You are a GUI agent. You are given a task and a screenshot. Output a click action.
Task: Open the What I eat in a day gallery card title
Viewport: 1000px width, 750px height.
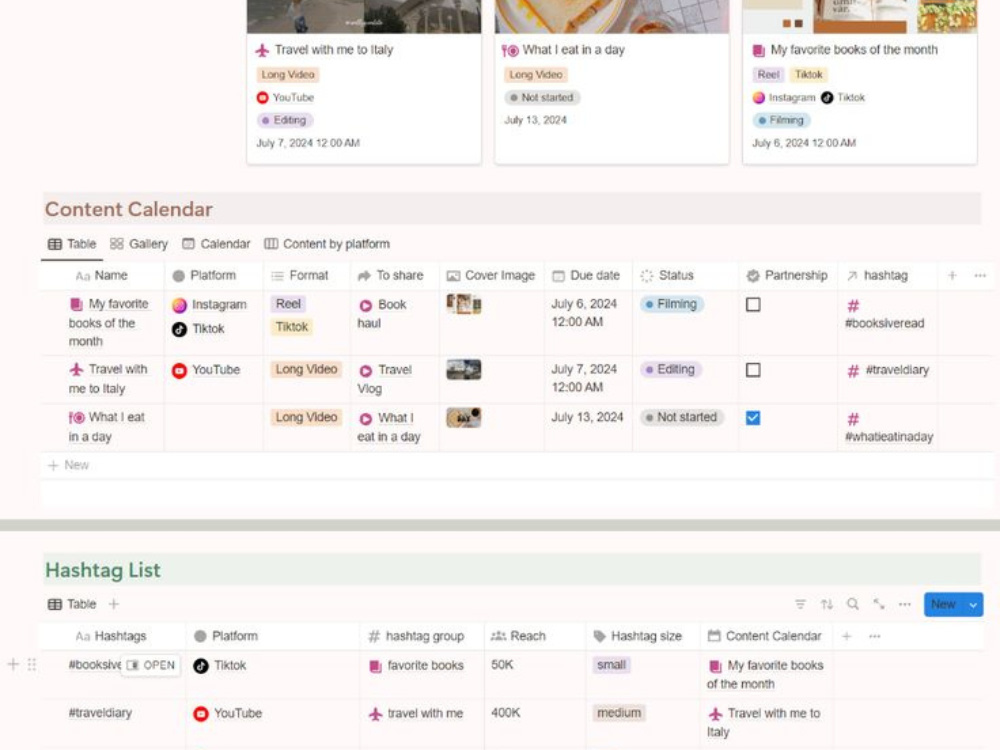click(x=573, y=50)
